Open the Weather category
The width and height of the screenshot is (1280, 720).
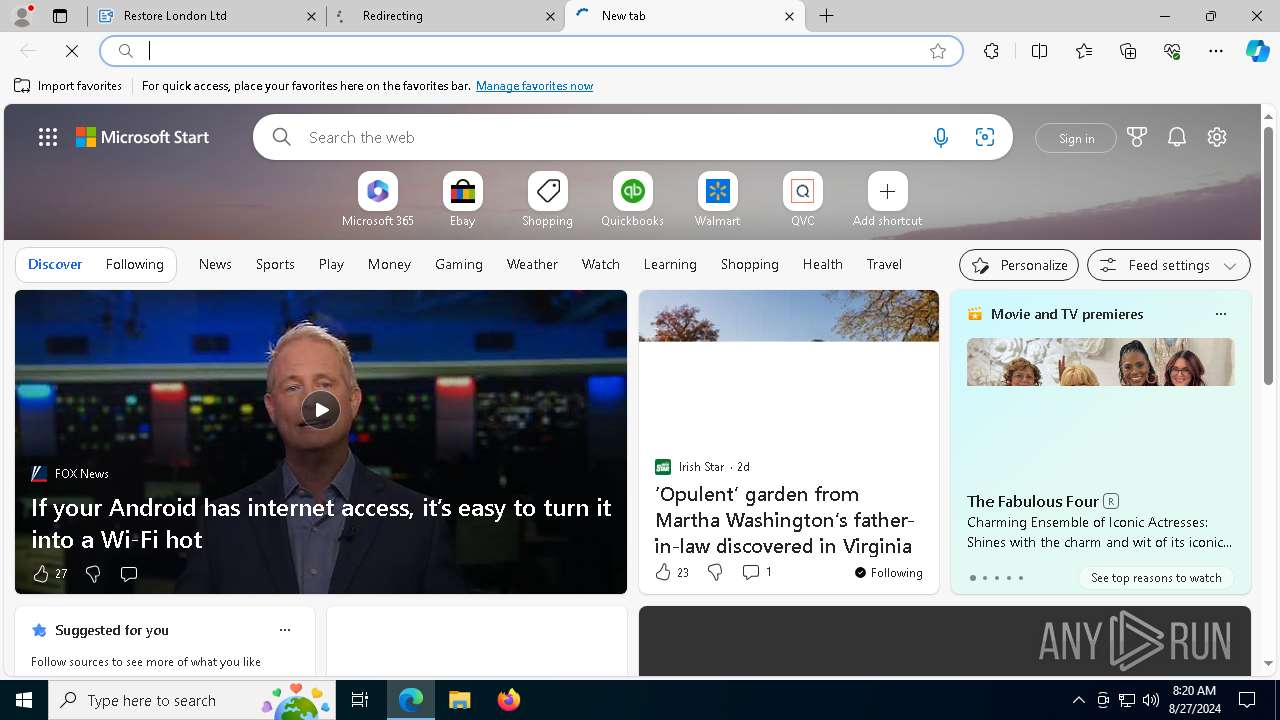(532, 264)
